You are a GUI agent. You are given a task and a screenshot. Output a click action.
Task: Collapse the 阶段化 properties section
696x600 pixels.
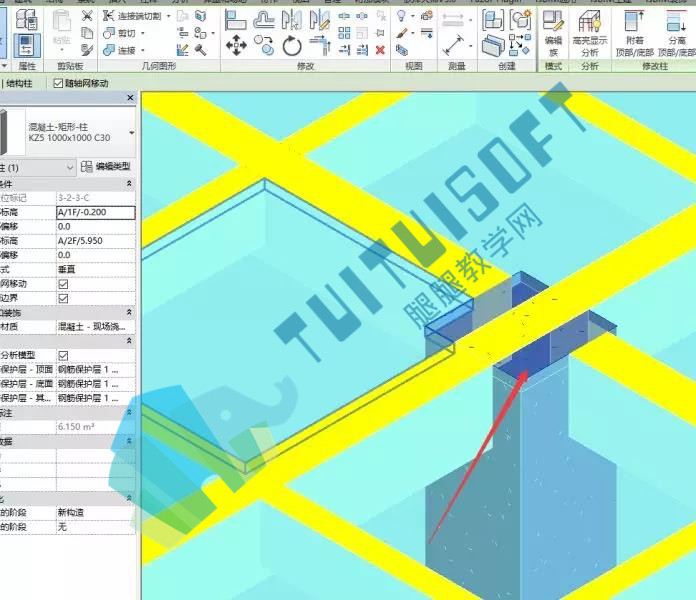129,498
